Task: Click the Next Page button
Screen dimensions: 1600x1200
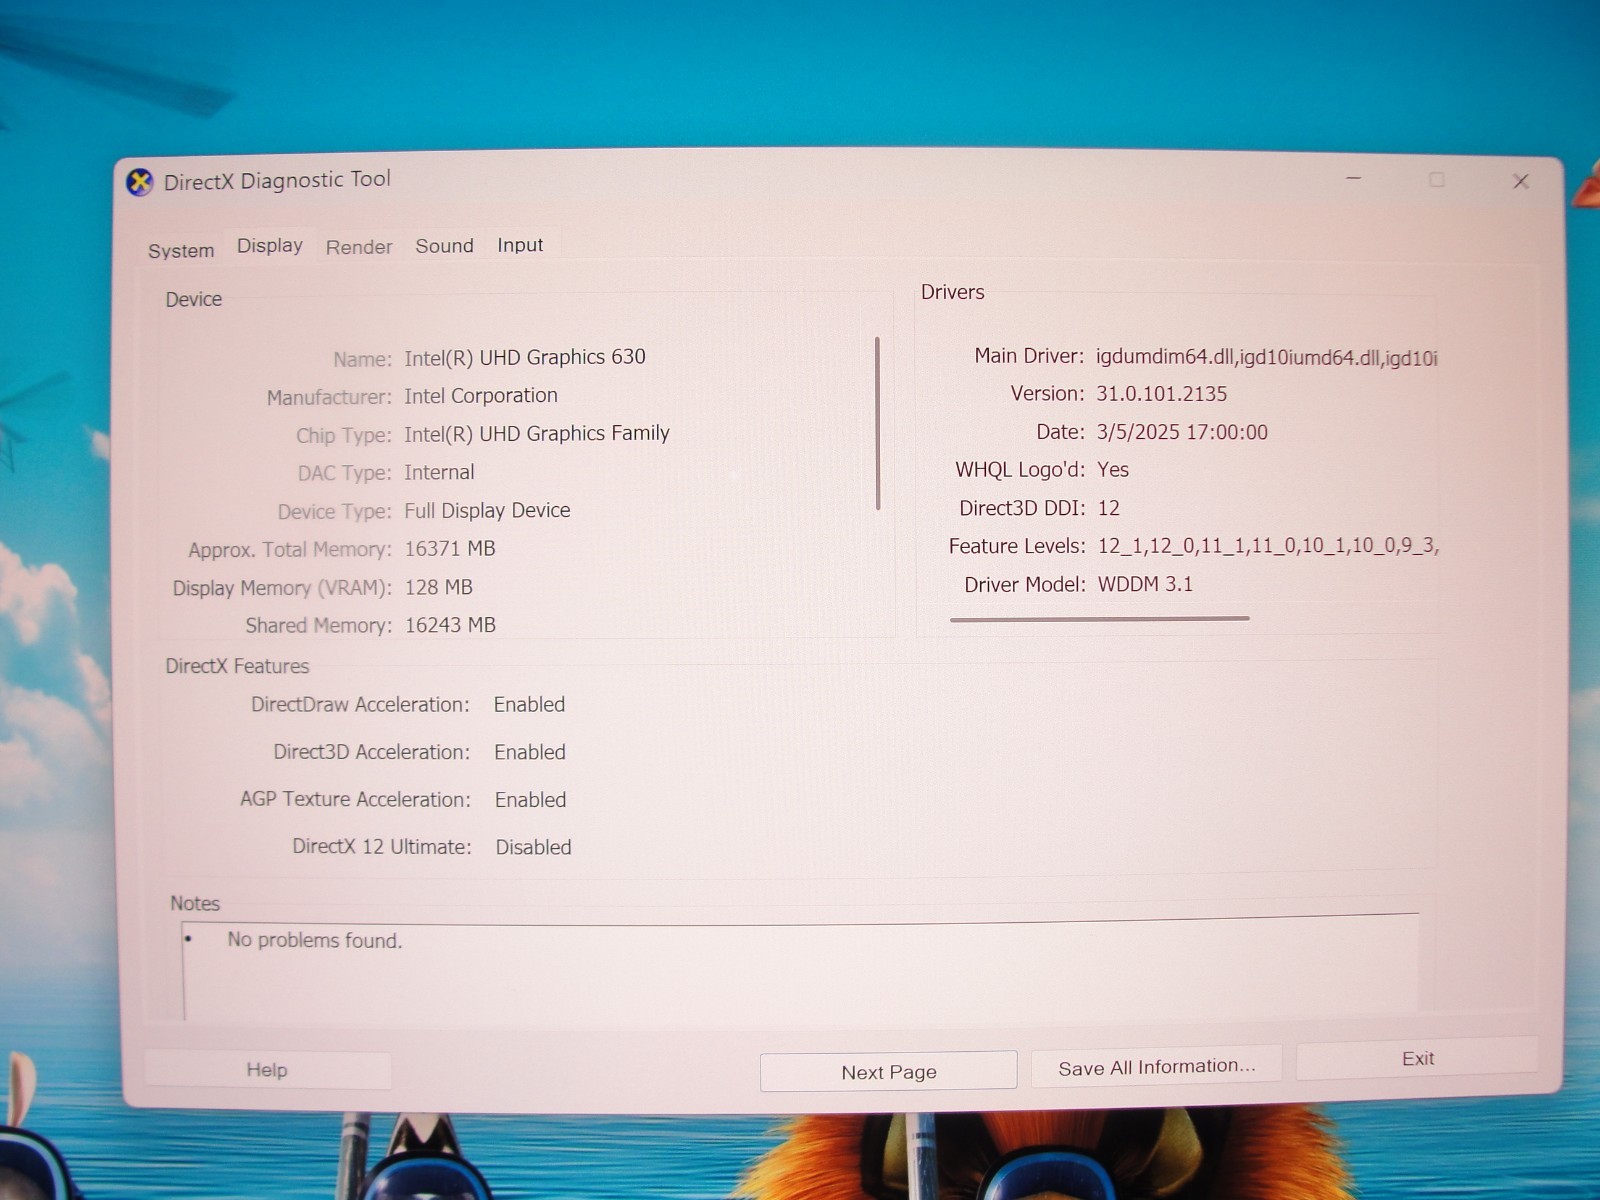Action: pyautogui.click(x=888, y=1072)
